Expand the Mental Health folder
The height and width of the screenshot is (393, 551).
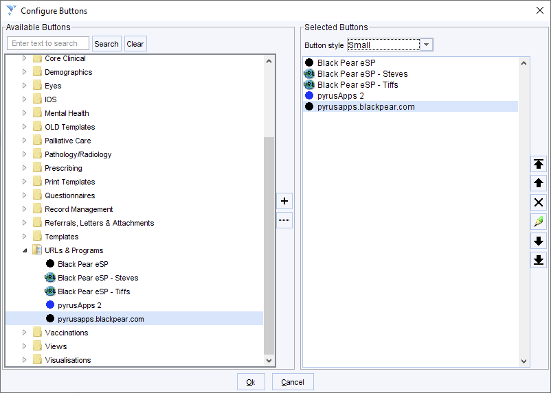(x=24, y=113)
